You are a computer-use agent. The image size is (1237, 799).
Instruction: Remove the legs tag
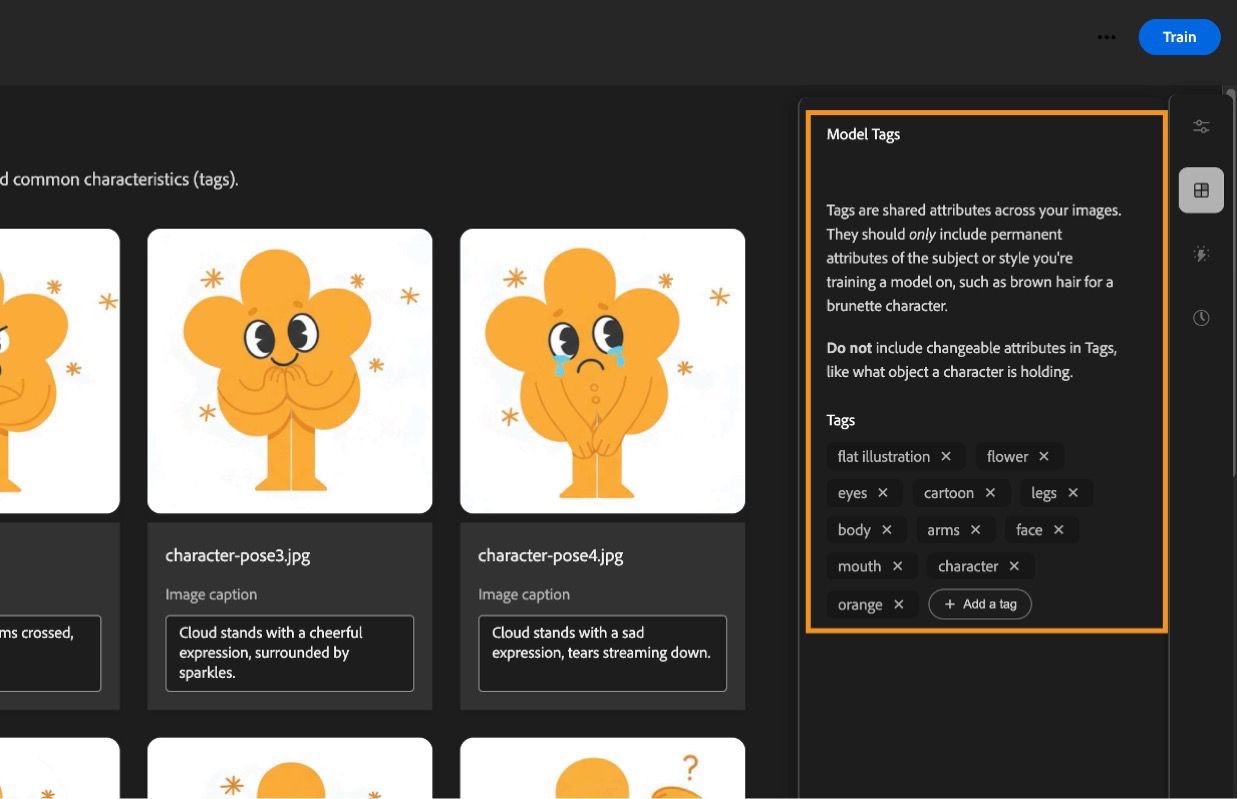(x=1072, y=492)
